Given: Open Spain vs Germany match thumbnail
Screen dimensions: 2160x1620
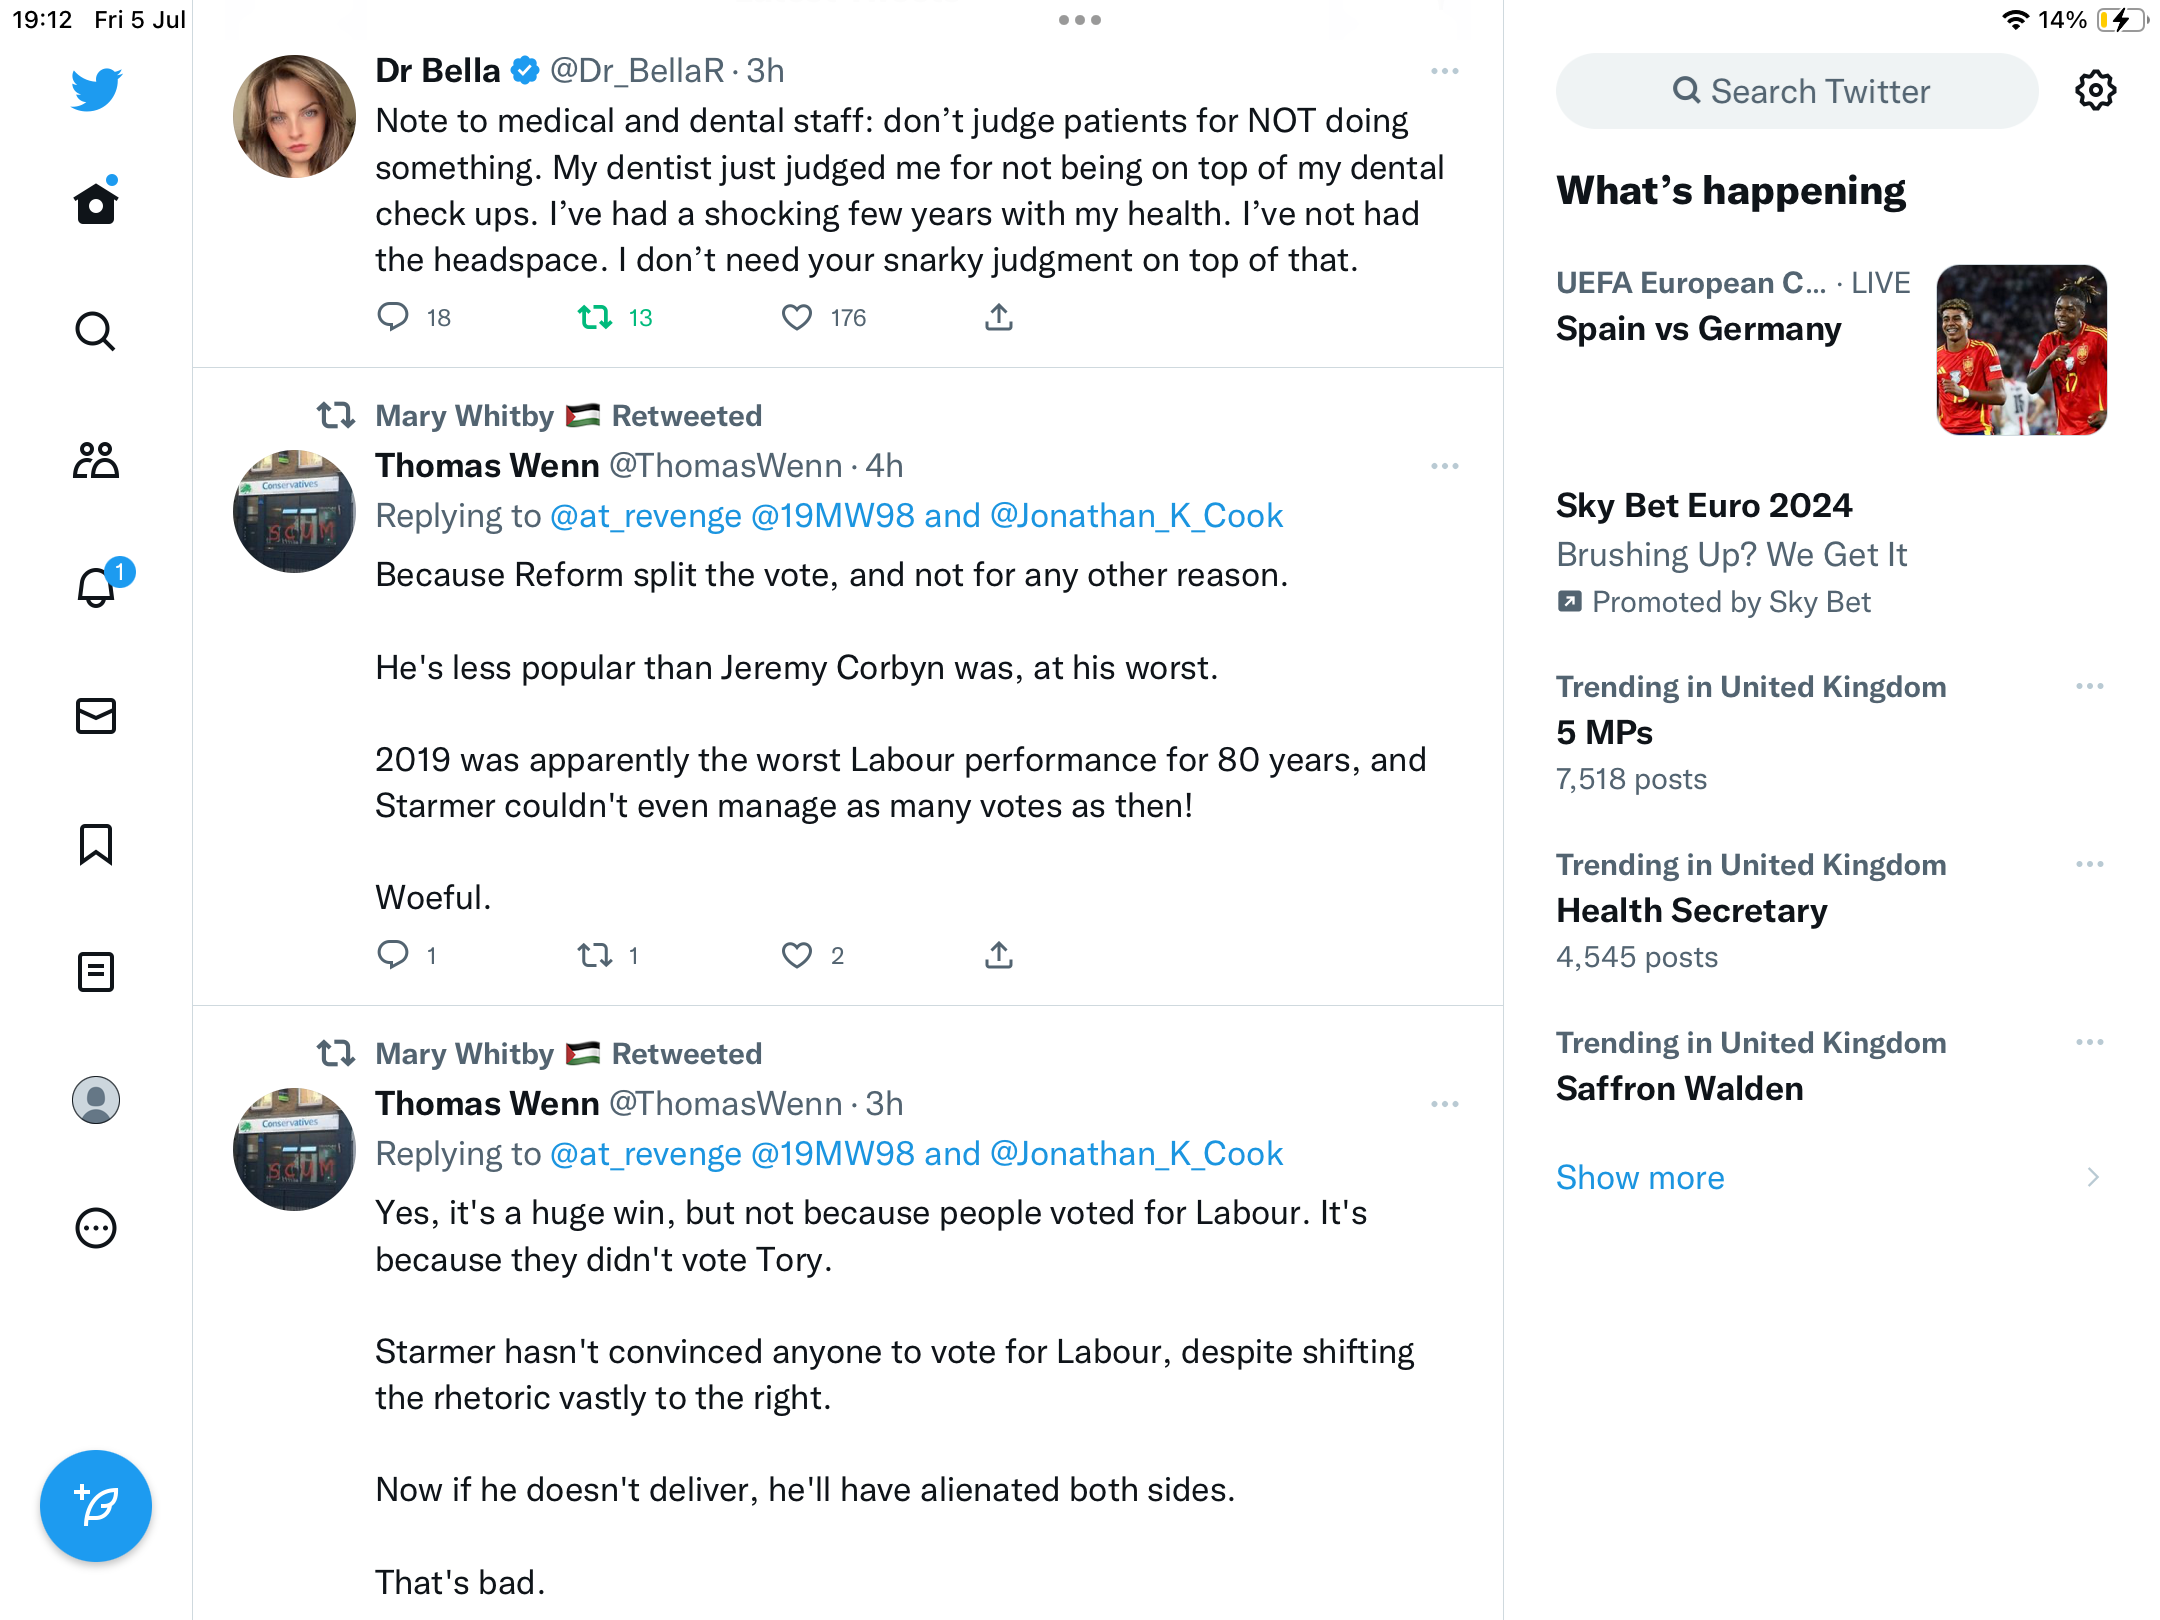Looking at the screenshot, I should point(2021,350).
